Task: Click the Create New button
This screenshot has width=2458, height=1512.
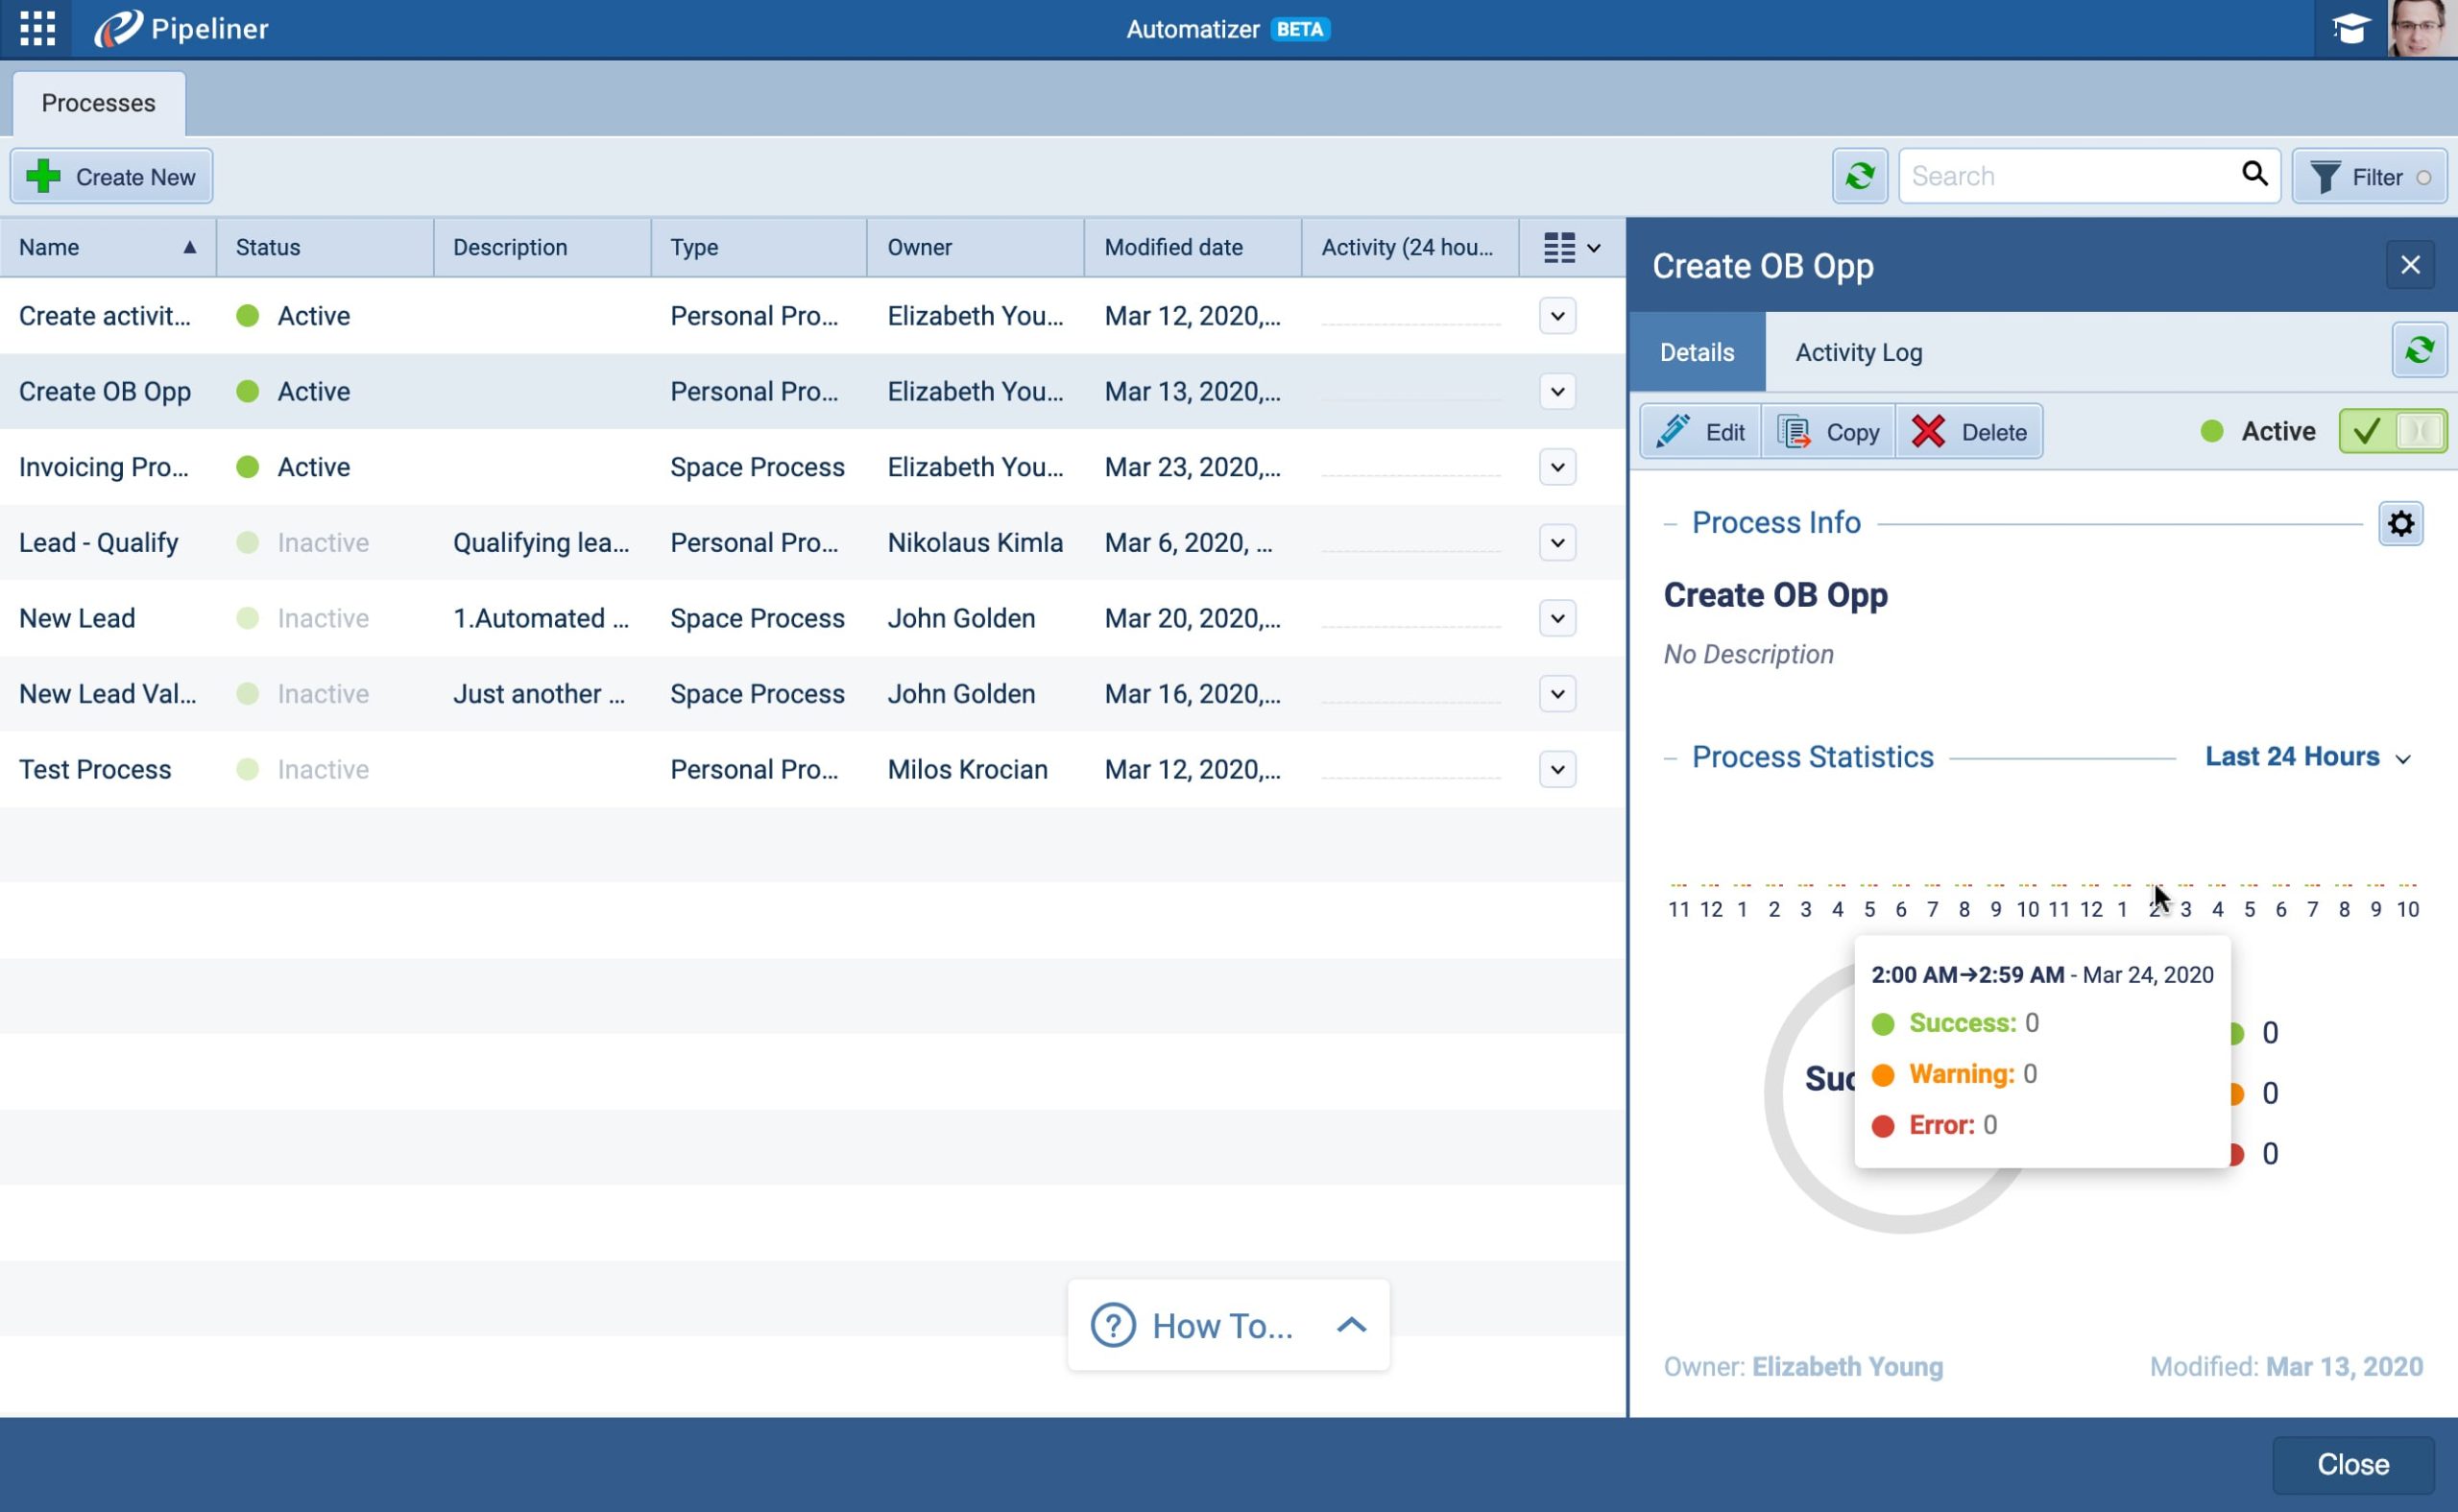Action: [x=112, y=177]
